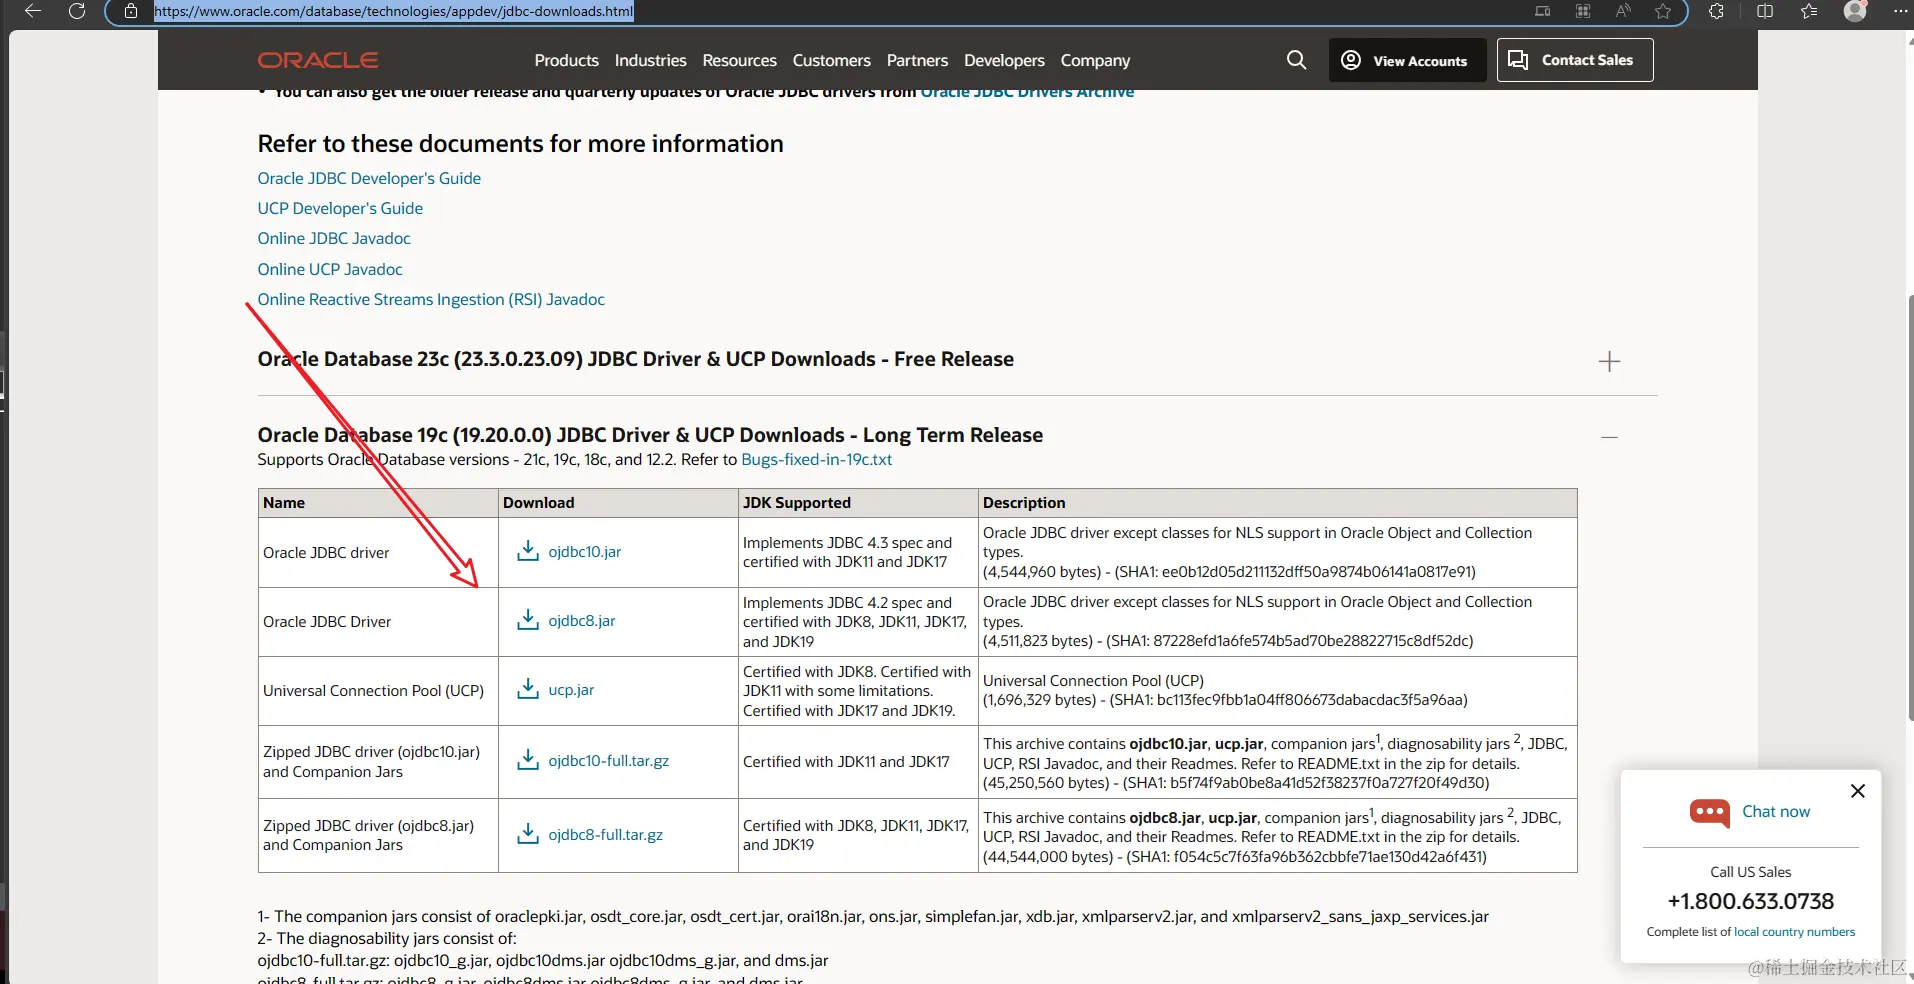Click the download icon beside ojdbc8-full.tar.gz
The image size is (1914, 984).
tap(528, 834)
